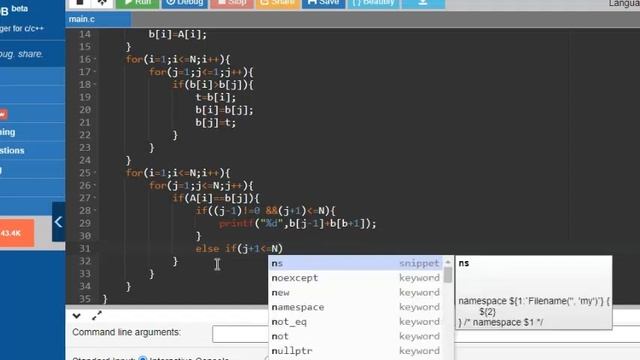This screenshot has height=360, width=640.
Task: Select the 'nullptr' keyword suggestion
Action: click(x=356, y=351)
